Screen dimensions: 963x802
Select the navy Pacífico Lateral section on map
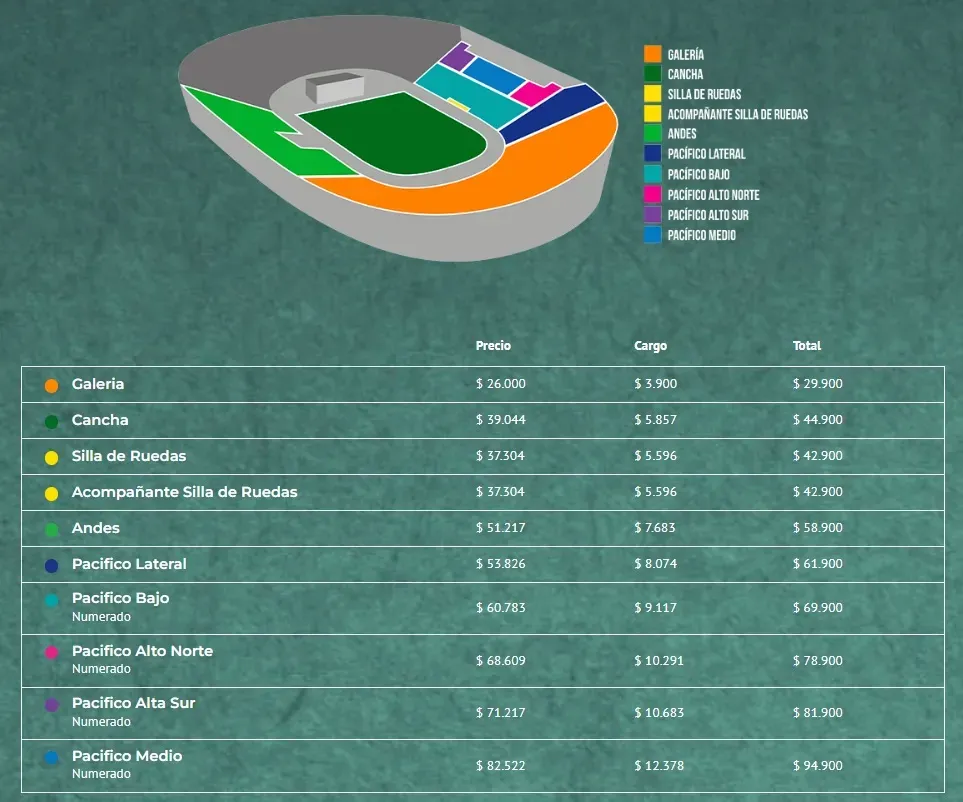553,114
